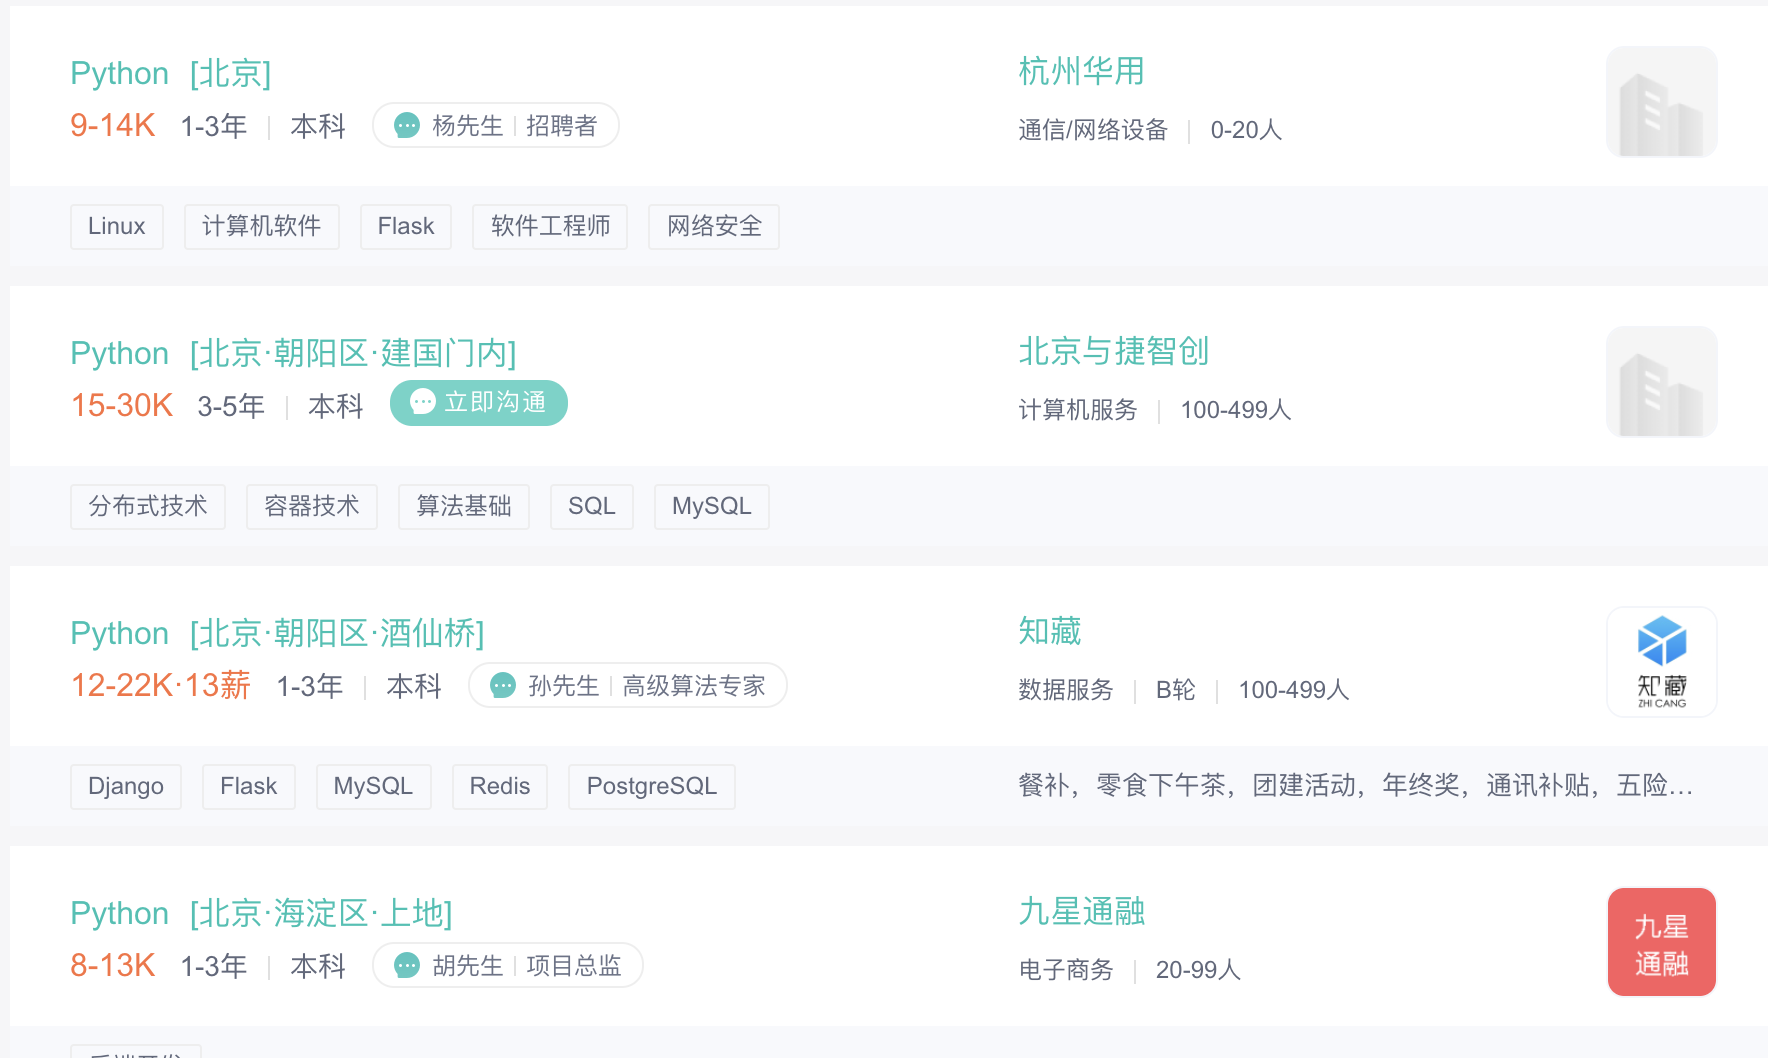Select the PostgreSQL tag
Image resolution: width=1768 pixels, height=1058 pixels.
pos(652,787)
